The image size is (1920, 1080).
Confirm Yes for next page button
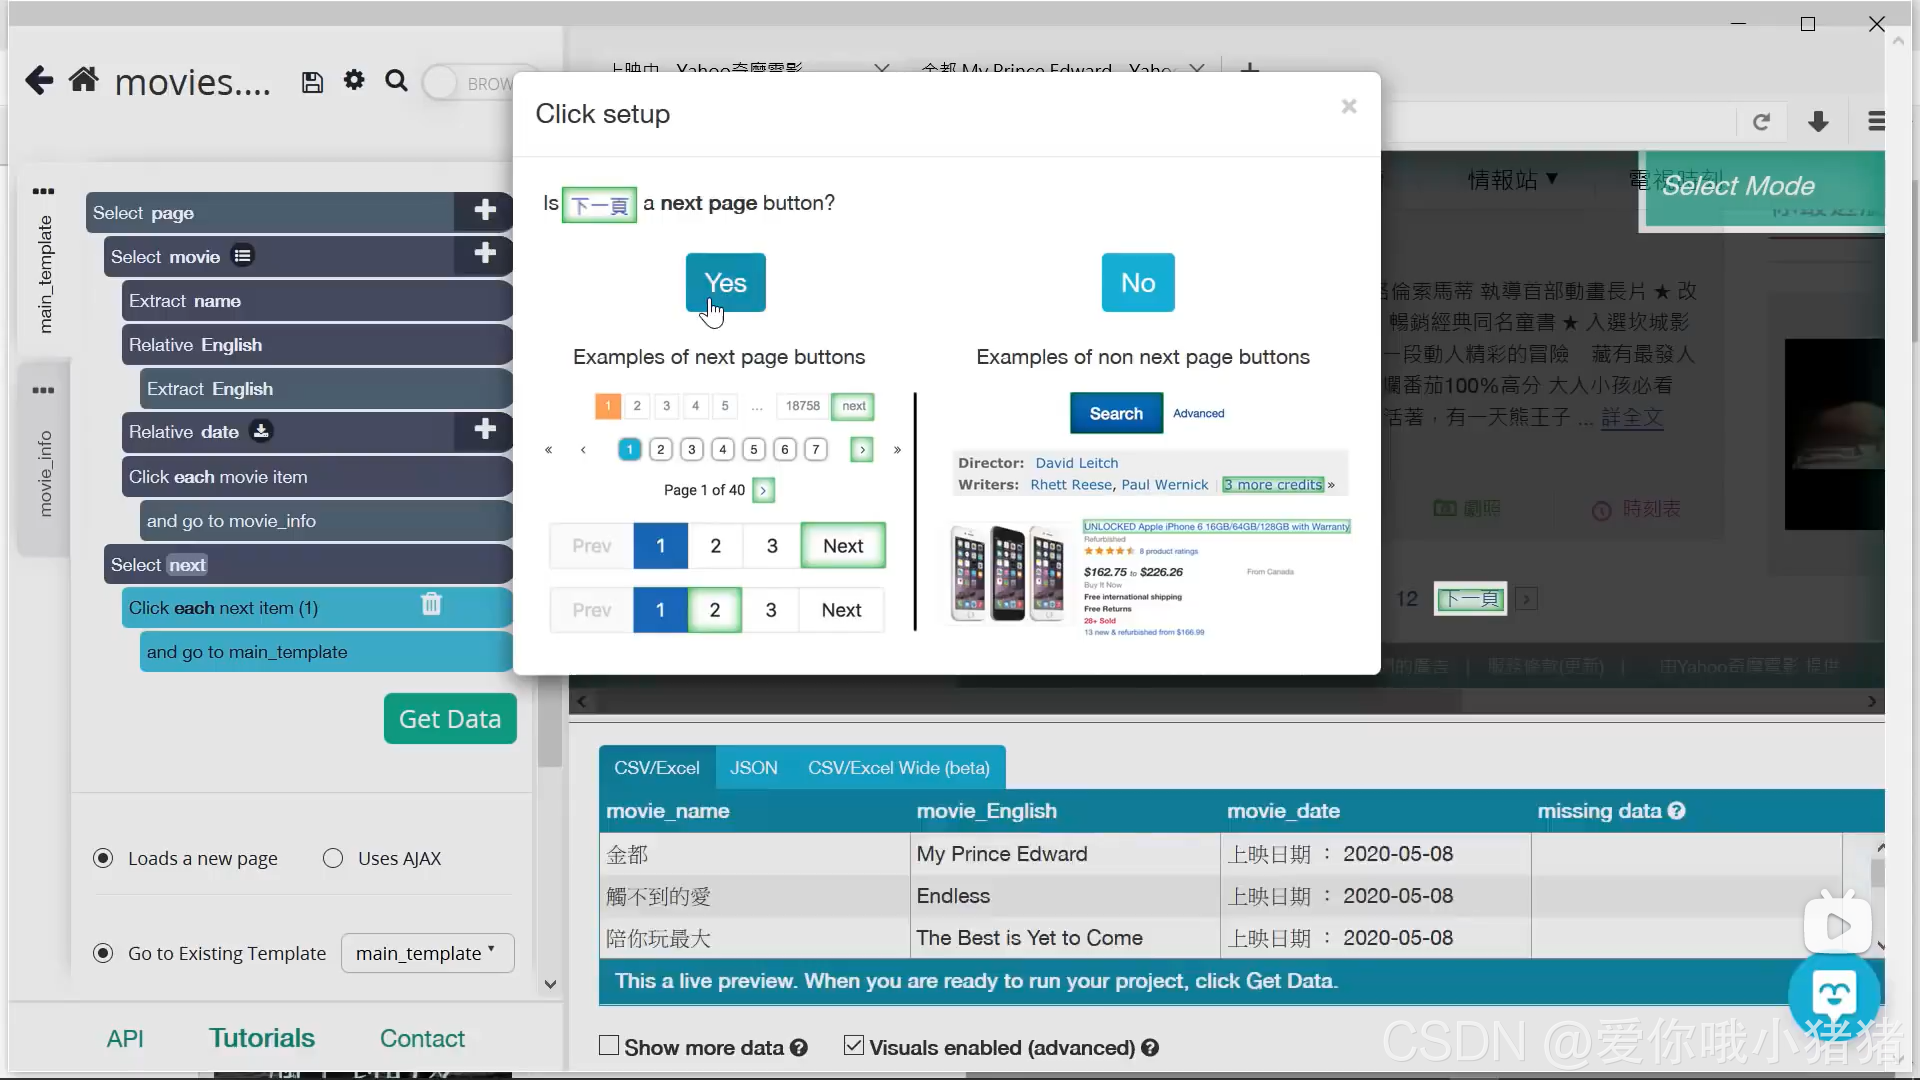[x=725, y=283]
